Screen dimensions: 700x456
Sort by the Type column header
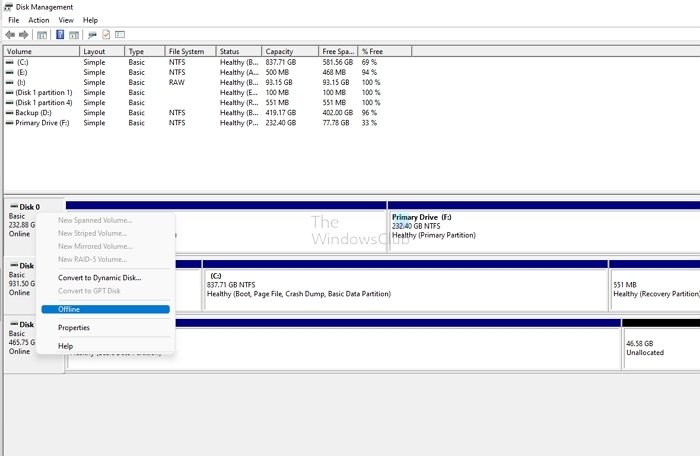[145, 51]
